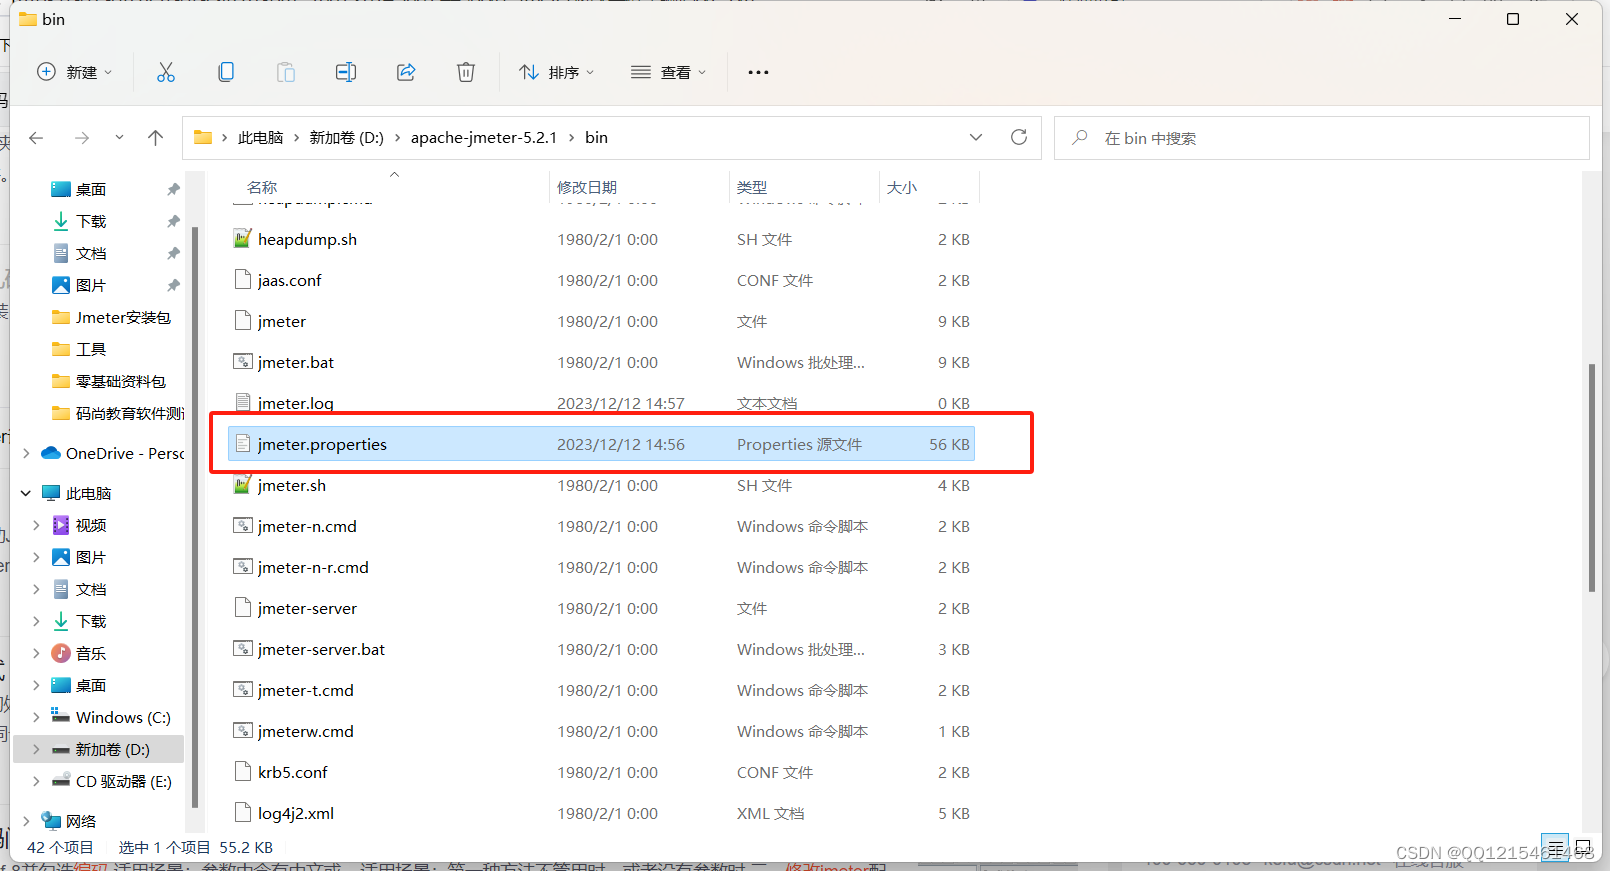Click the Delete trash icon
This screenshot has width=1610, height=871.
(466, 72)
